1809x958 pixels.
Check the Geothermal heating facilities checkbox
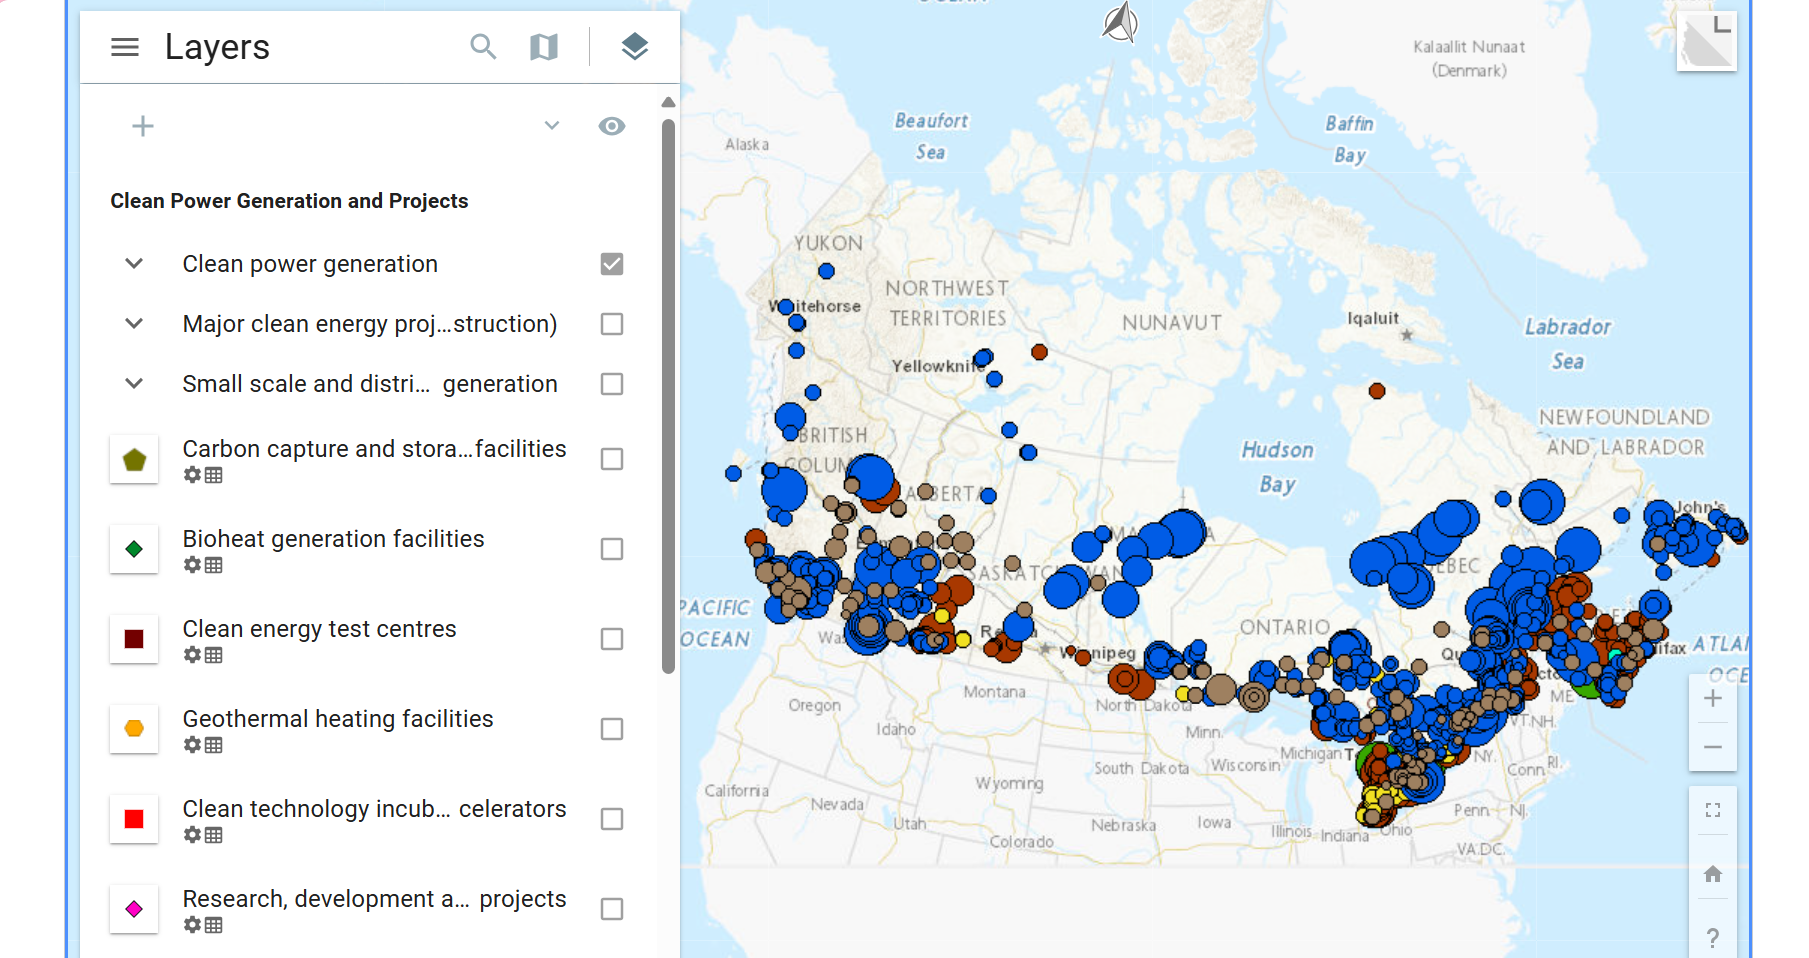pos(611,729)
